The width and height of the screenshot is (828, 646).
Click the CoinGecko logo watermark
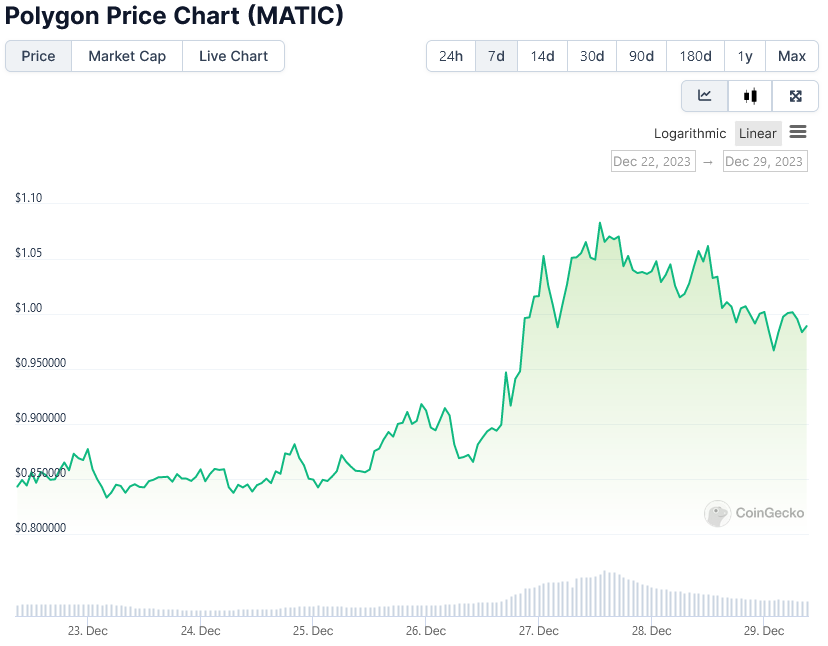754,513
